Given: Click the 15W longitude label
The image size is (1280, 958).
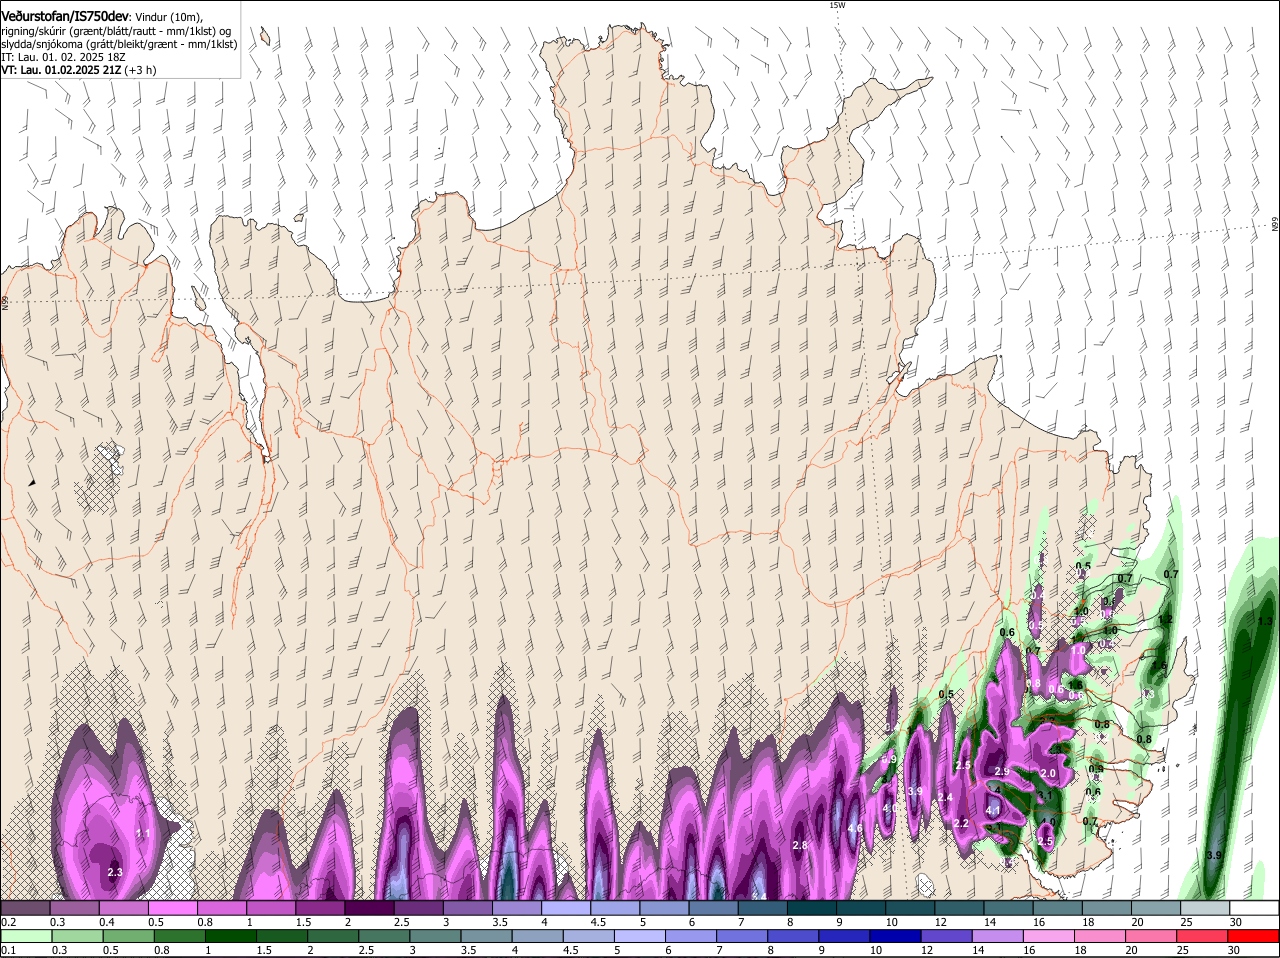Looking at the screenshot, I should [837, 5].
